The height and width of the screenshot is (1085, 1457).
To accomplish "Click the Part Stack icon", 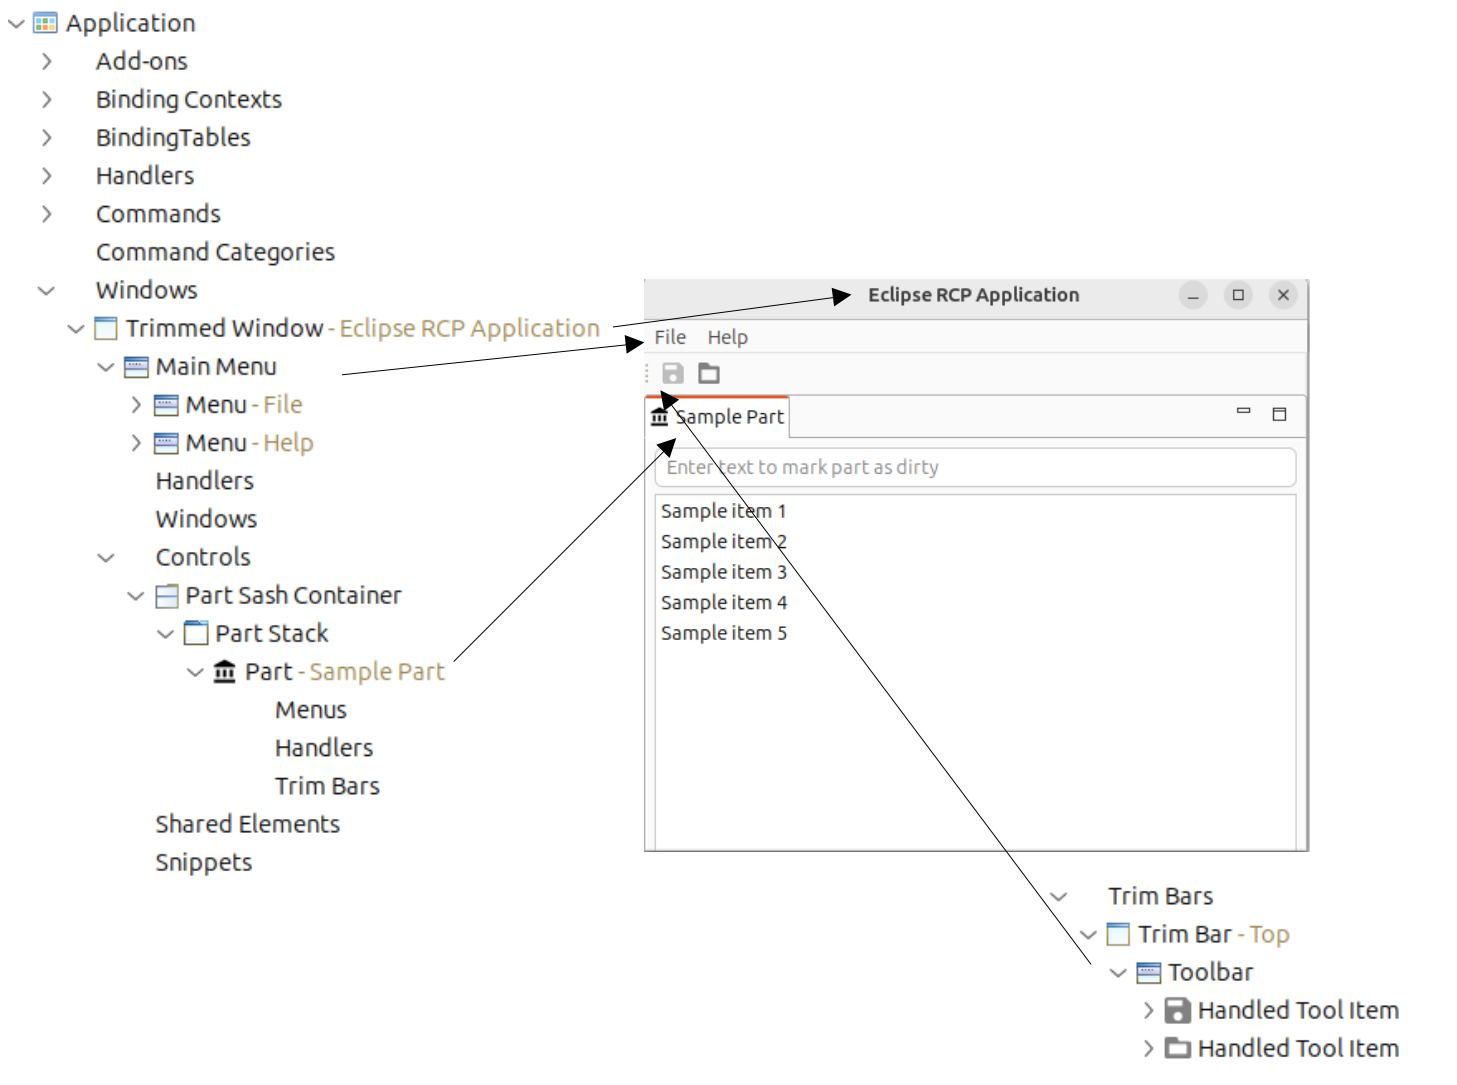I will click(196, 633).
